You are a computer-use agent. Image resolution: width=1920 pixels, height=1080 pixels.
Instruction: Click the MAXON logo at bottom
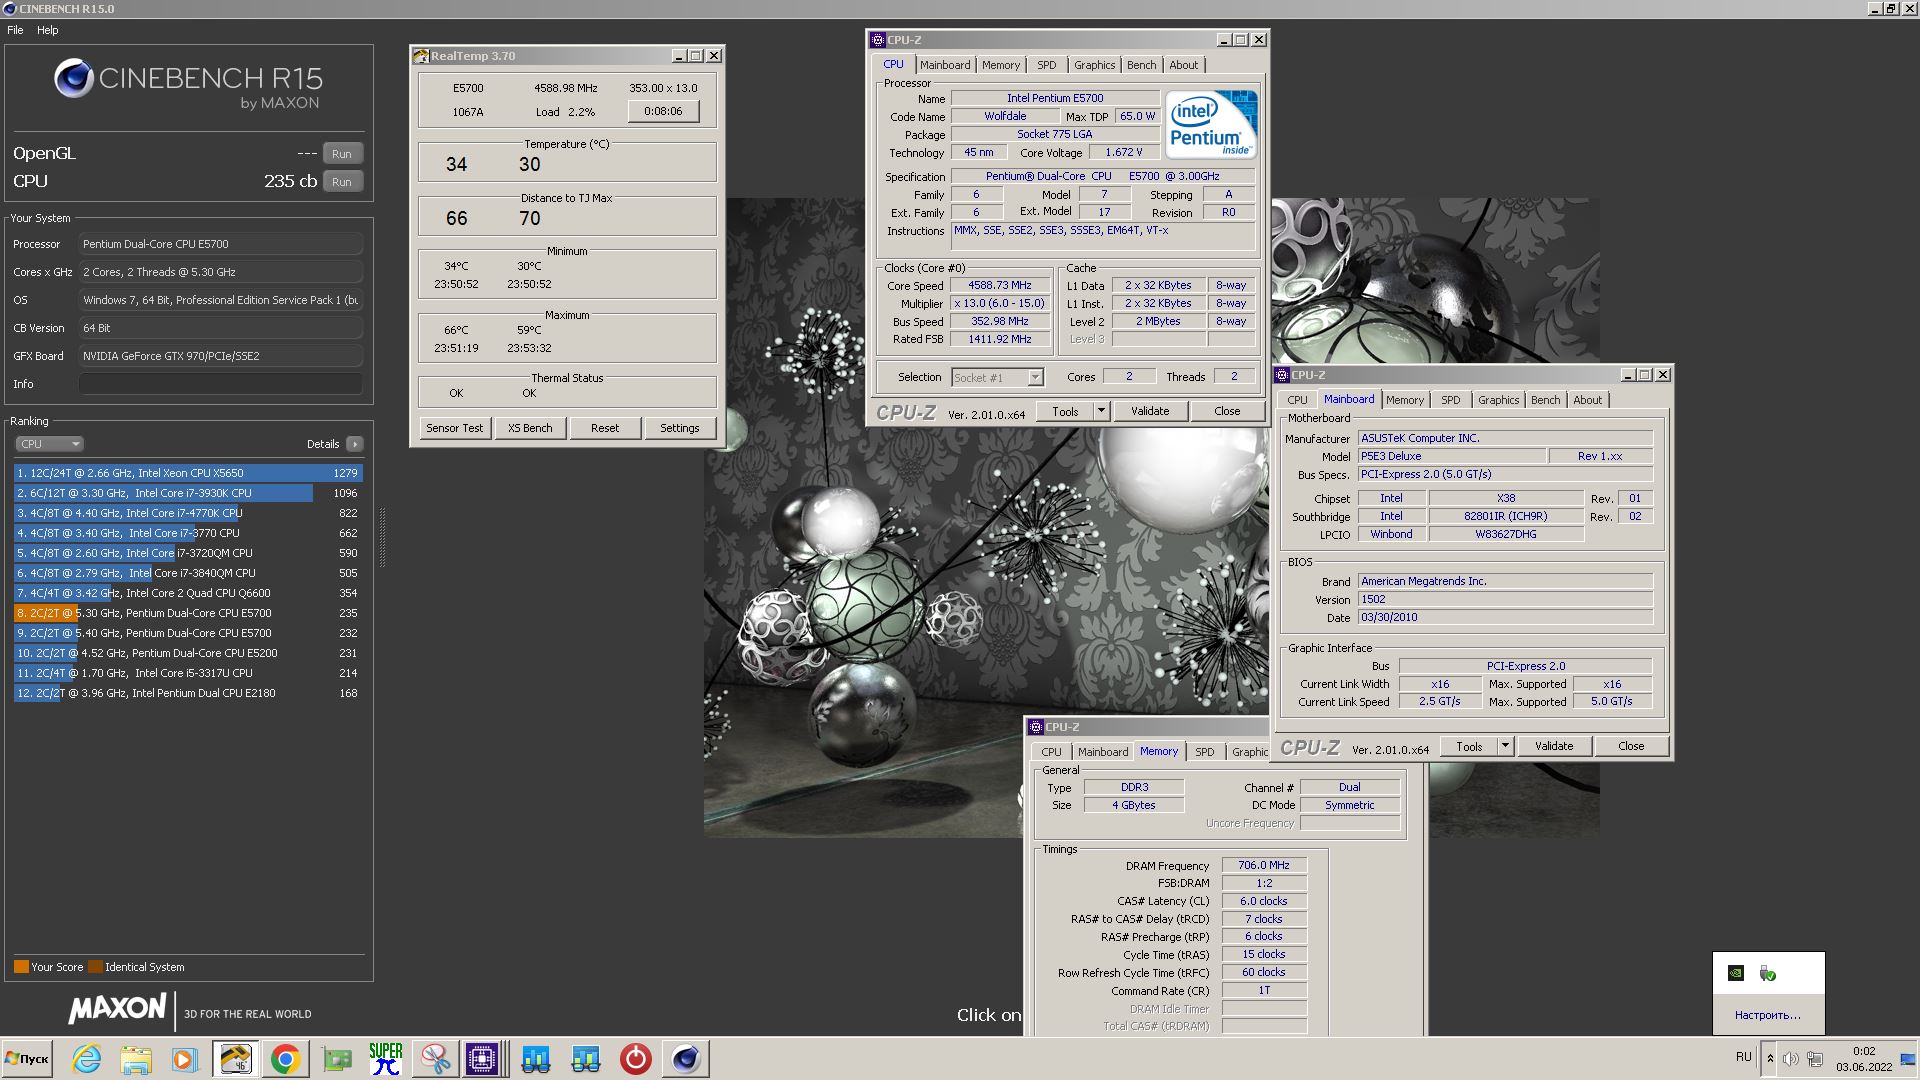click(117, 1009)
